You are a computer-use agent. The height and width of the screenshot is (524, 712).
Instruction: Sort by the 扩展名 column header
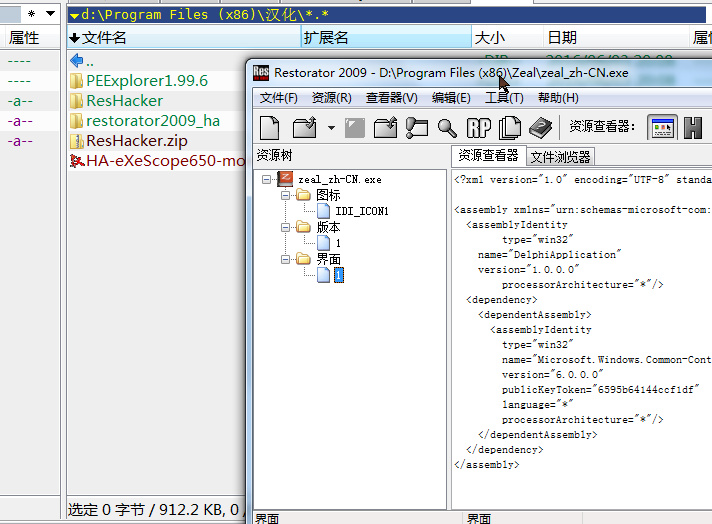(x=386, y=37)
